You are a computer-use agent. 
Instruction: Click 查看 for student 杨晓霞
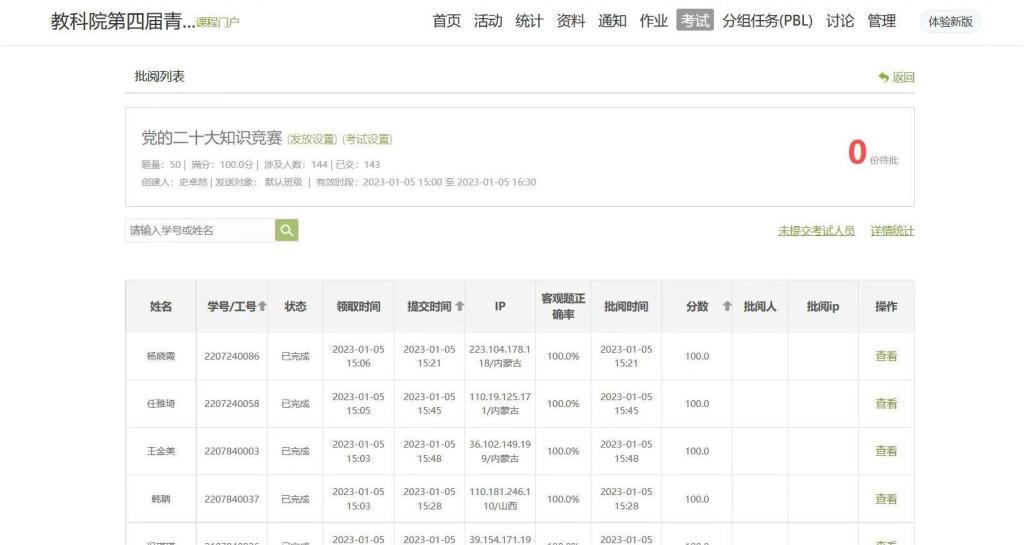coord(886,356)
